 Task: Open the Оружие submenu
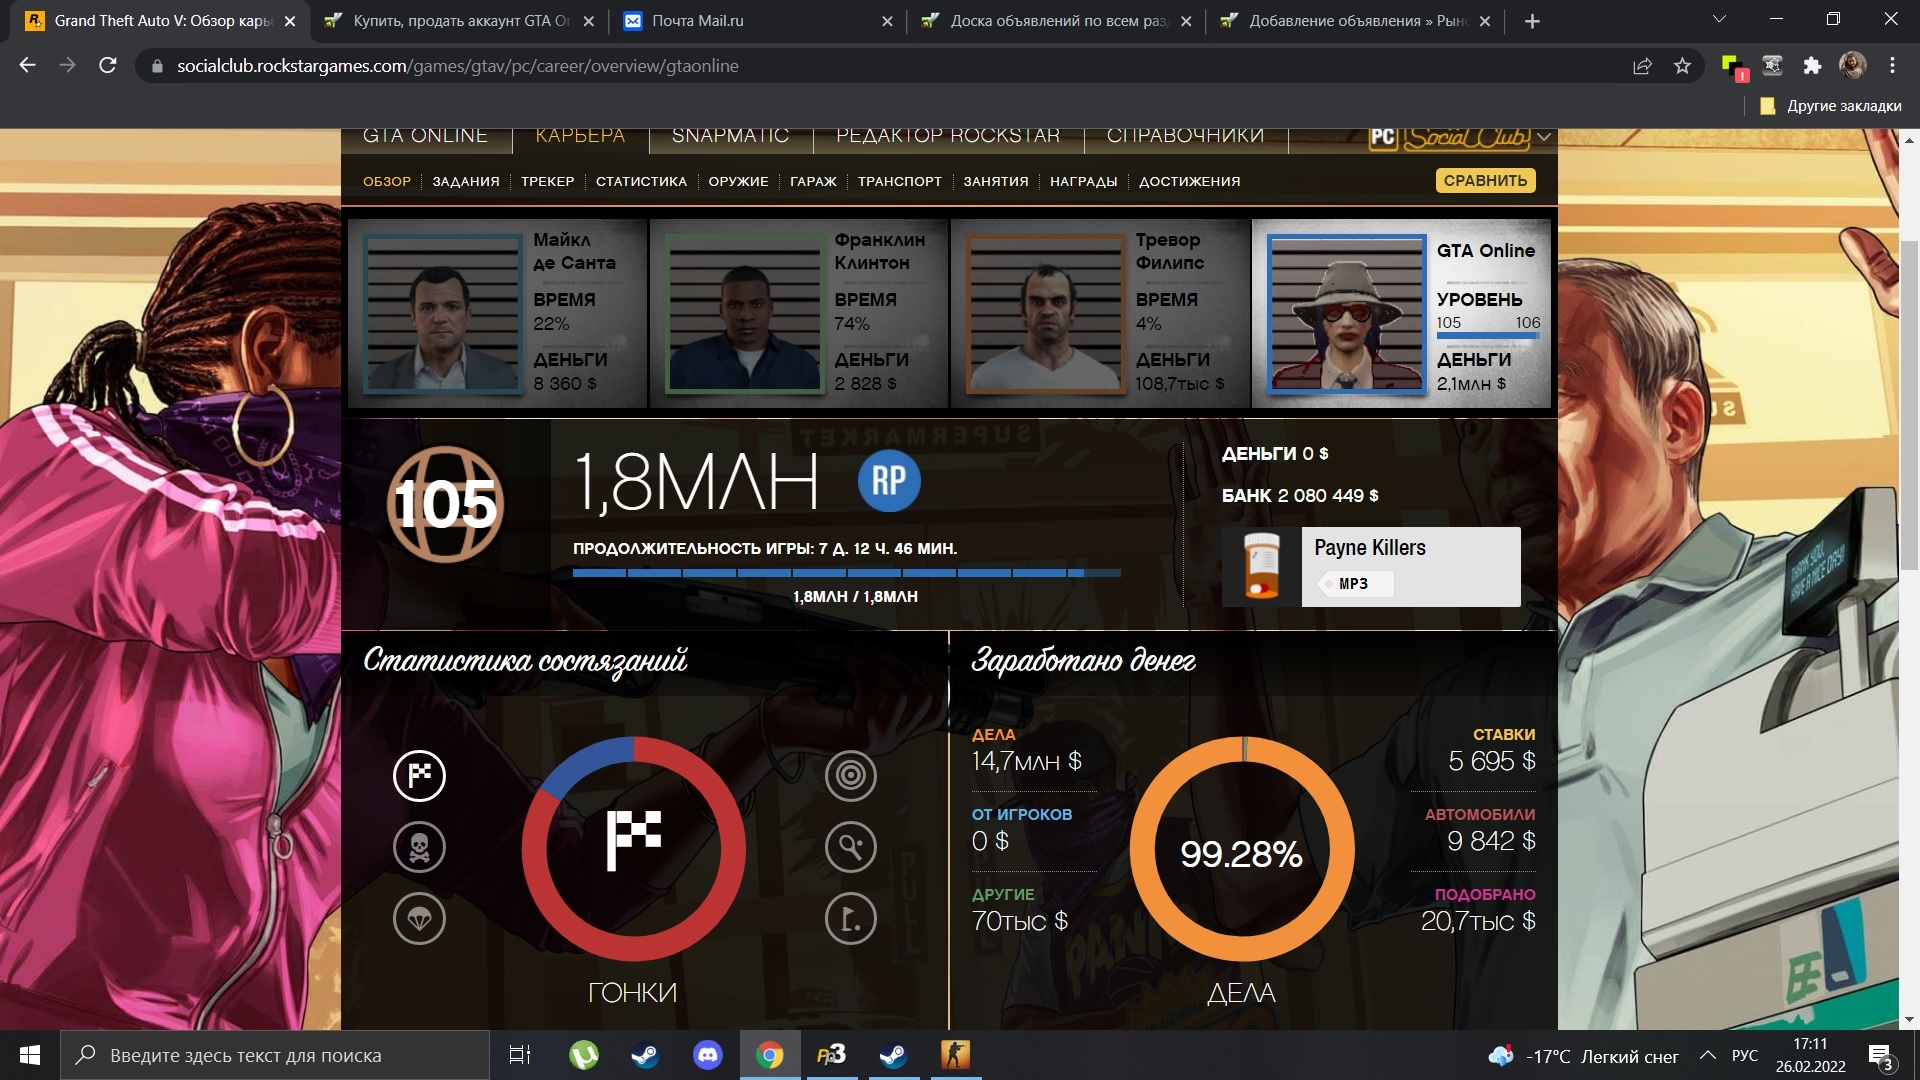pos(738,181)
